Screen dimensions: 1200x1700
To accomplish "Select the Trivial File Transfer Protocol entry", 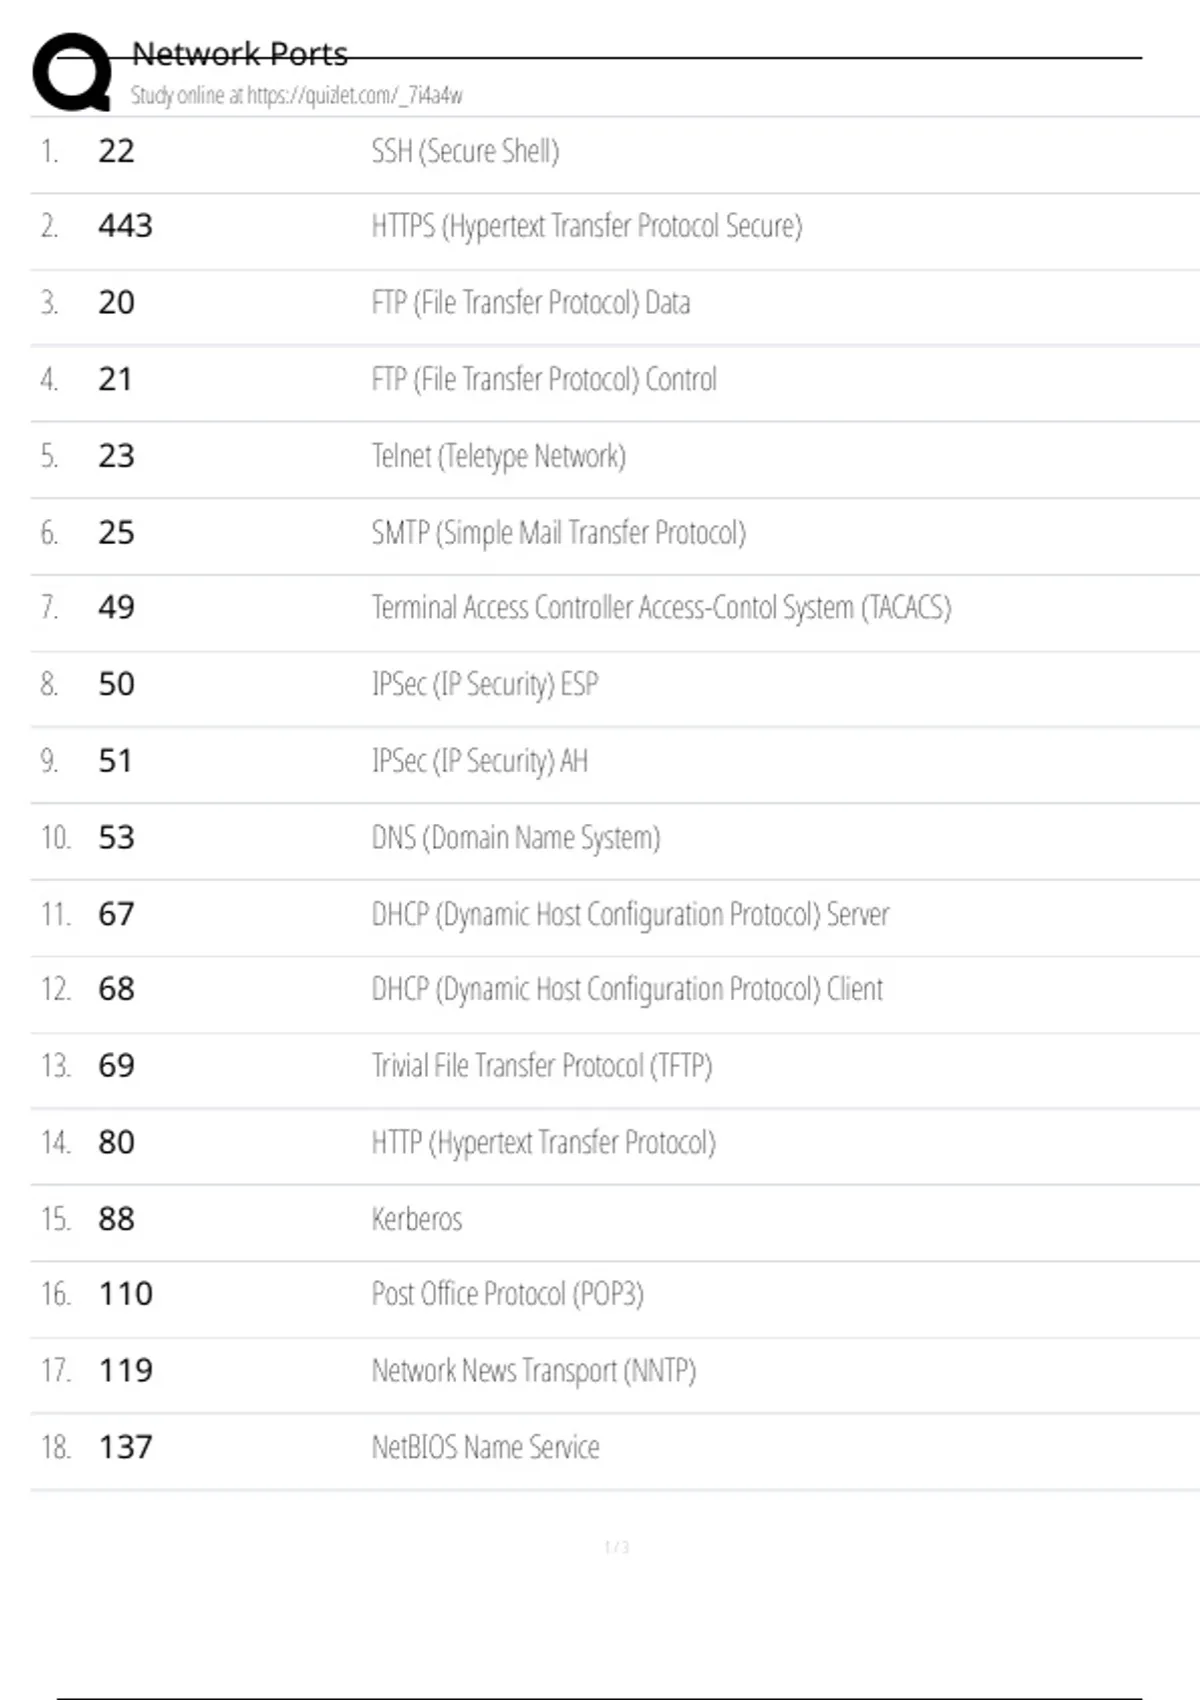I will [542, 1066].
